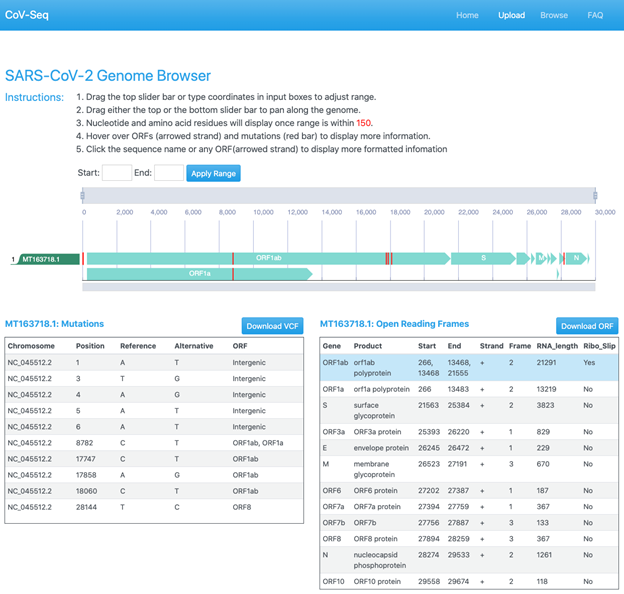Click the CoV-Seq brand logo
The image size is (624, 594).
coord(27,15)
